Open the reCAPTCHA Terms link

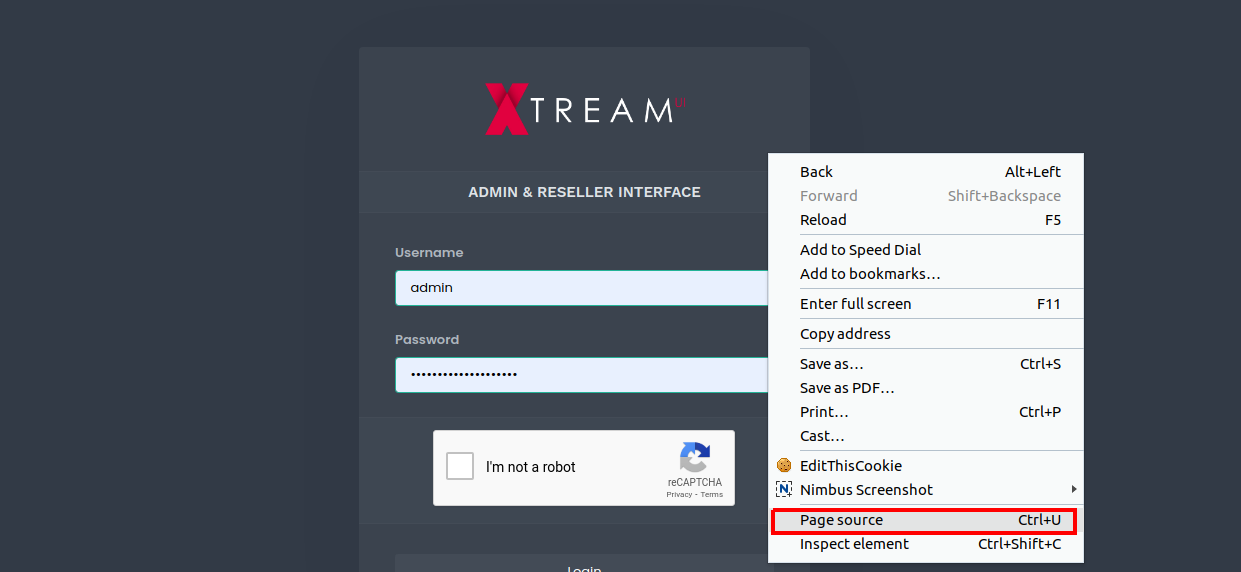point(711,495)
